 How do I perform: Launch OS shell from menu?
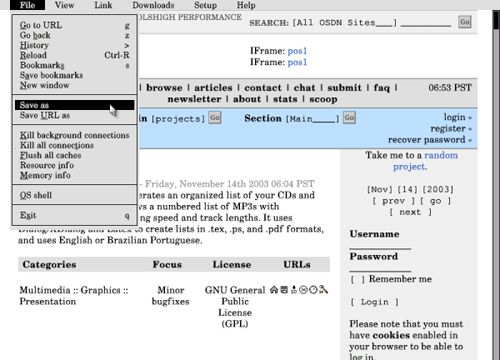coord(75,195)
